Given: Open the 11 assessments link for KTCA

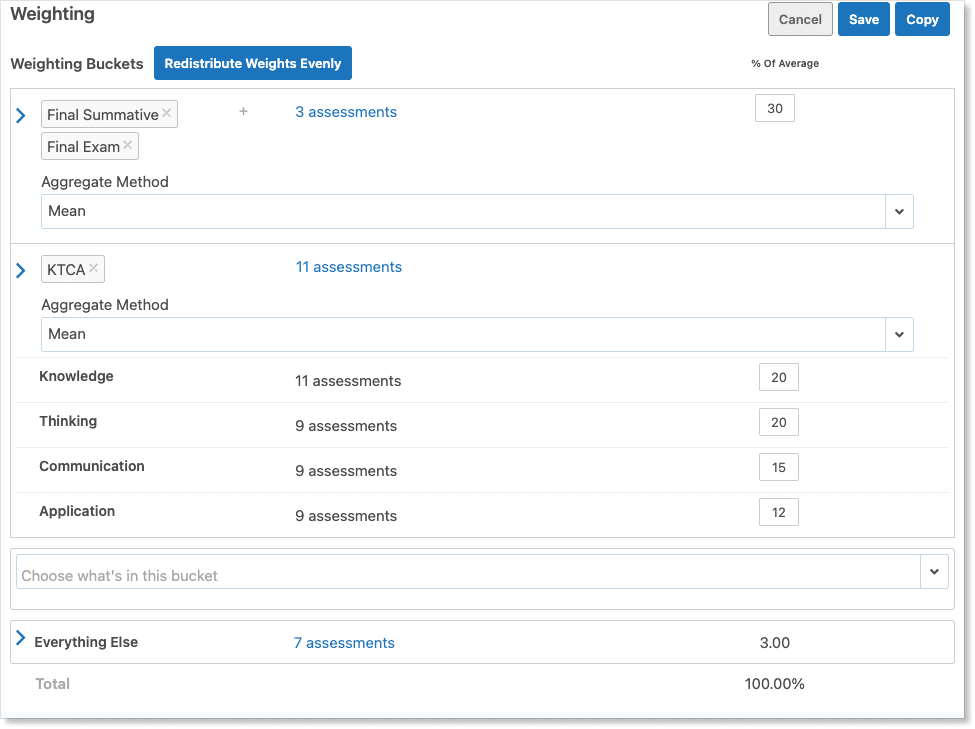Looking at the screenshot, I should pyautogui.click(x=348, y=267).
